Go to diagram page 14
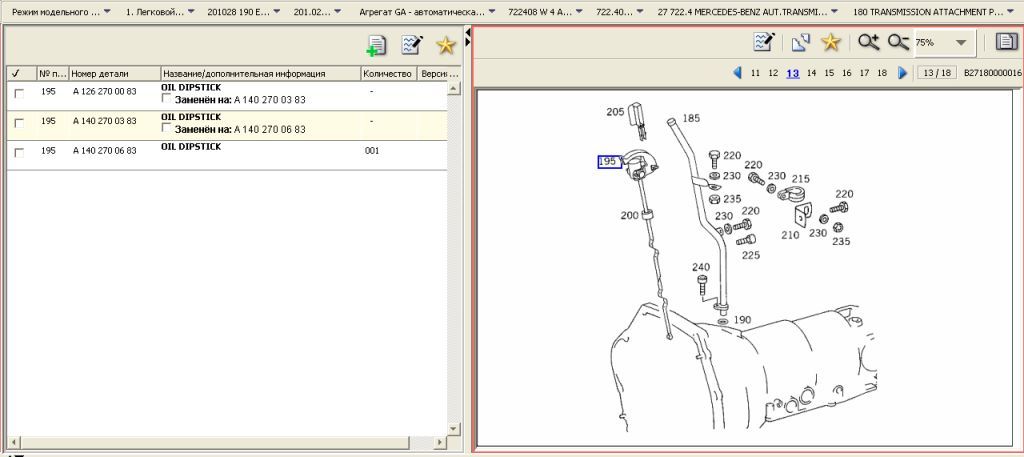This screenshot has width=1024, height=457. [811, 73]
